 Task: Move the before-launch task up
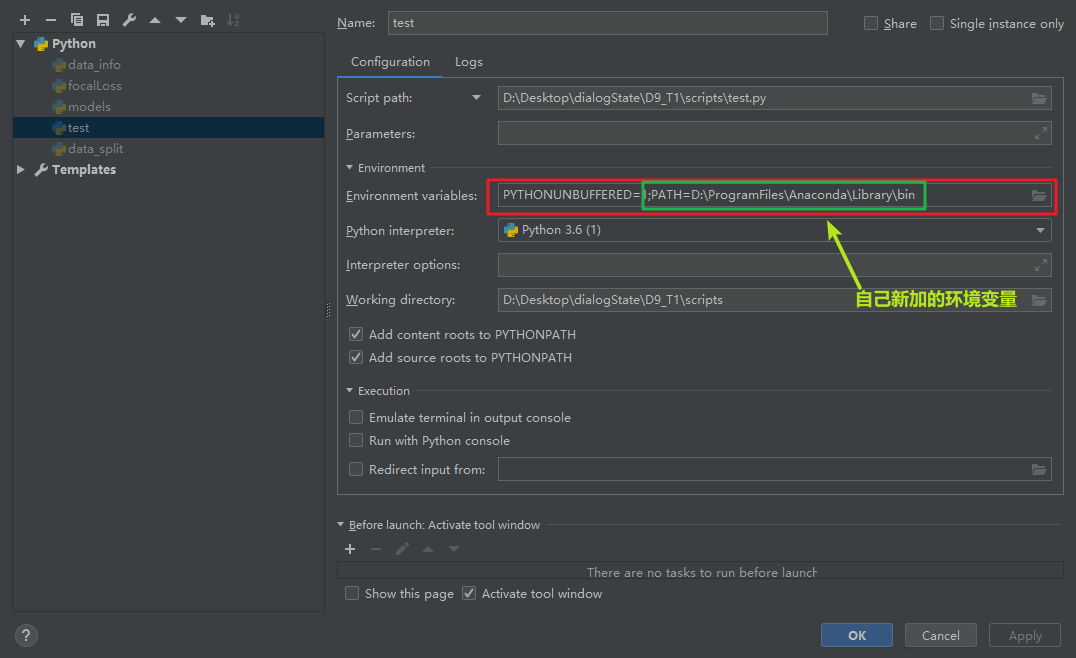[428, 549]
